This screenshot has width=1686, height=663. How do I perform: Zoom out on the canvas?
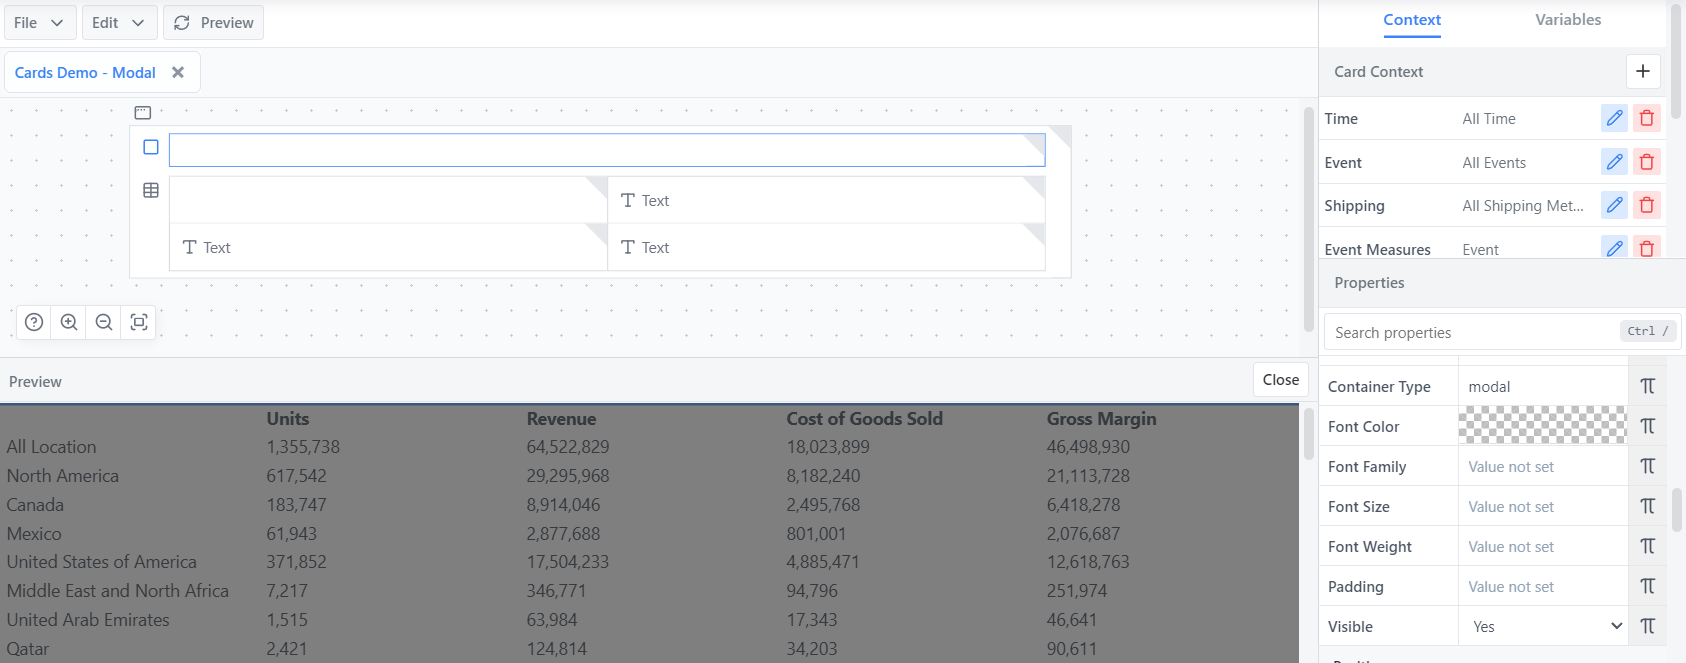pyautogui.click(x=104, y=322)
